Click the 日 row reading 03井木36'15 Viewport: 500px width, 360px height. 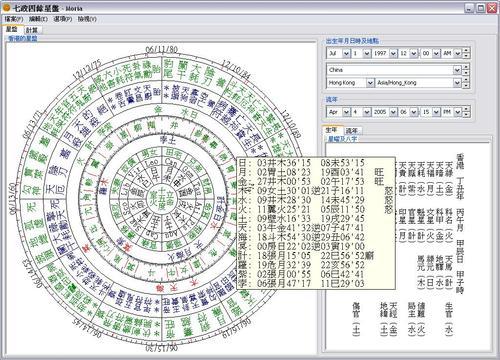coord(301,163)
